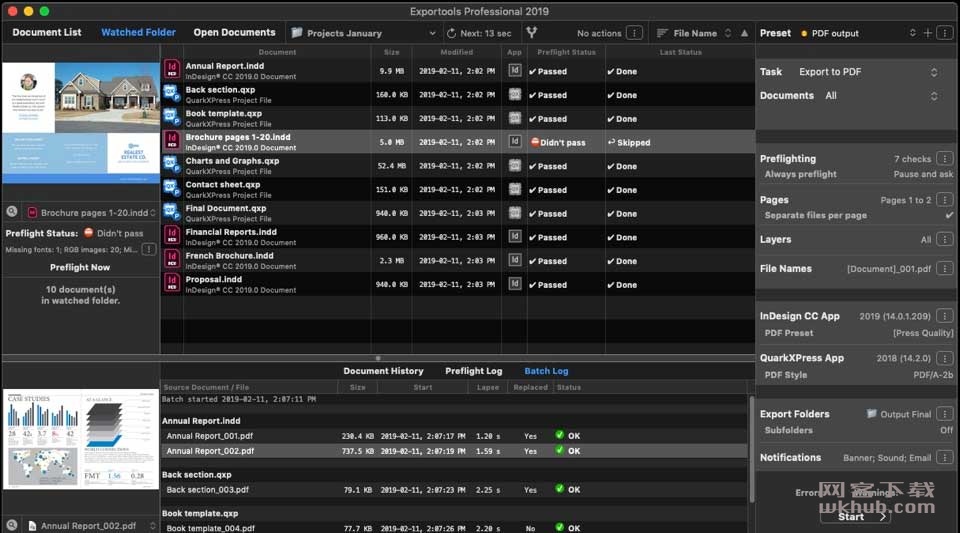Click InDesign icon for Annual Report.indd

[172, 69]
